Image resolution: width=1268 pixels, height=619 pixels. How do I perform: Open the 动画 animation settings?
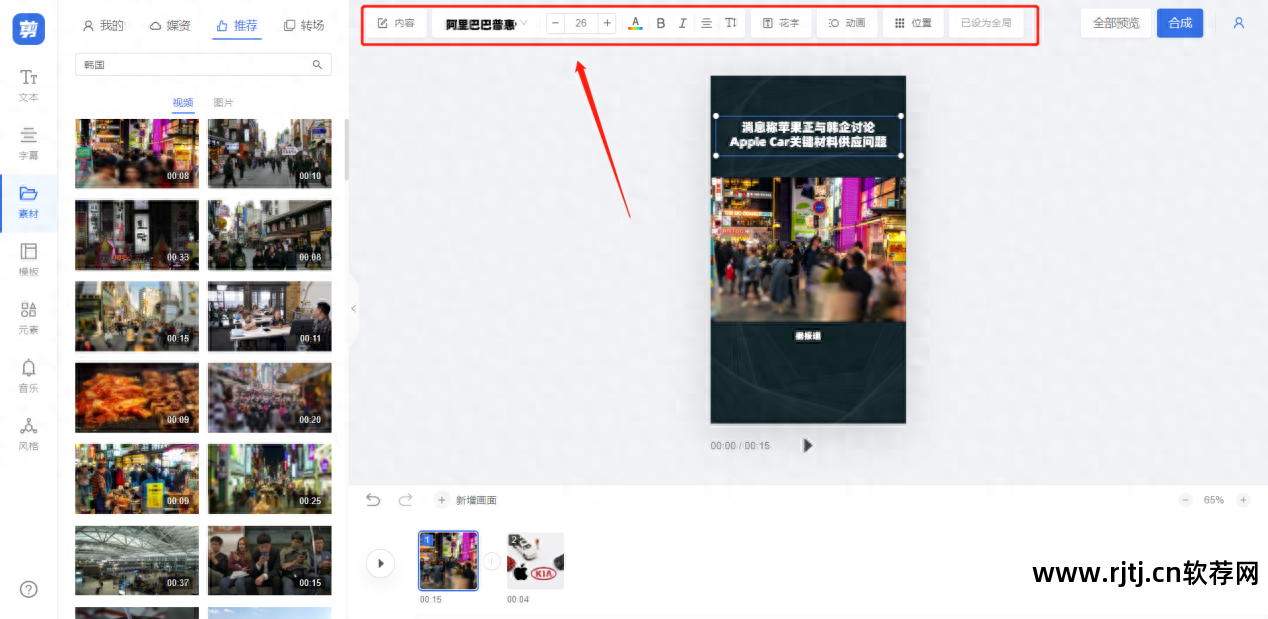point(847,22)
